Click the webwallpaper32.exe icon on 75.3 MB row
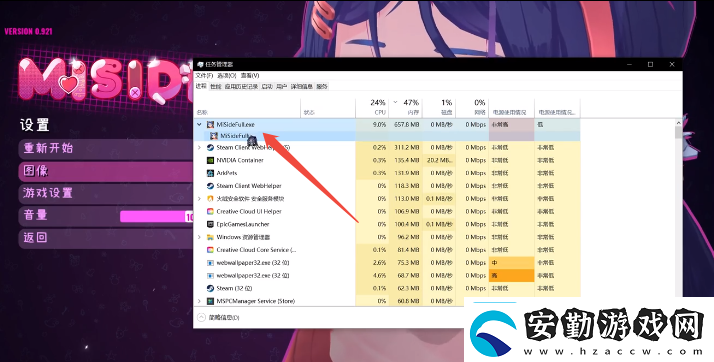714x362 pixels. click(x=210, y=263)
